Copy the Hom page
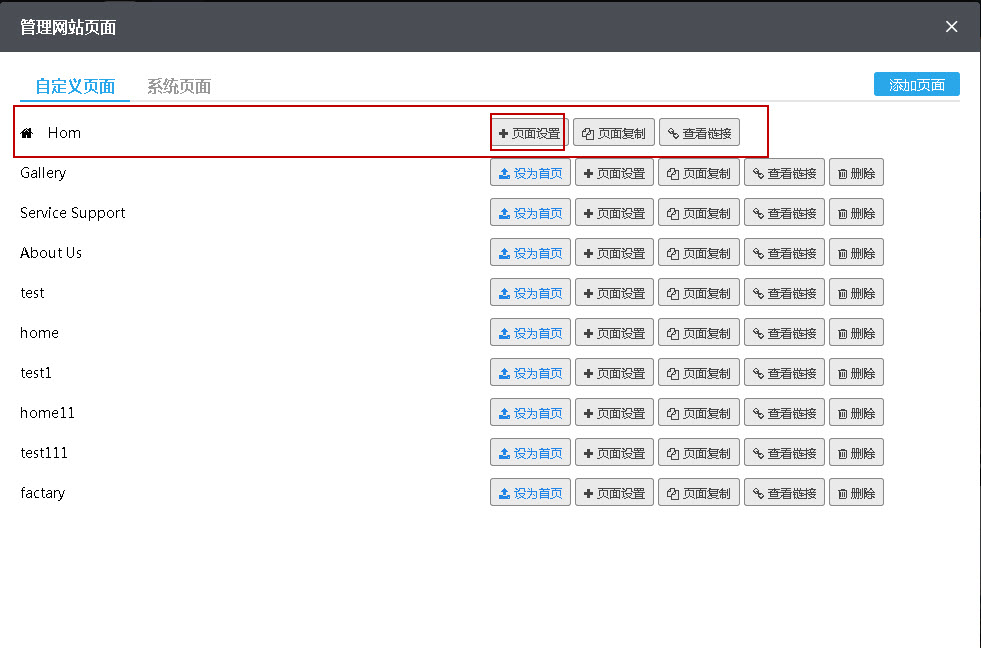The image size is (981, 648). pos(614,133)
